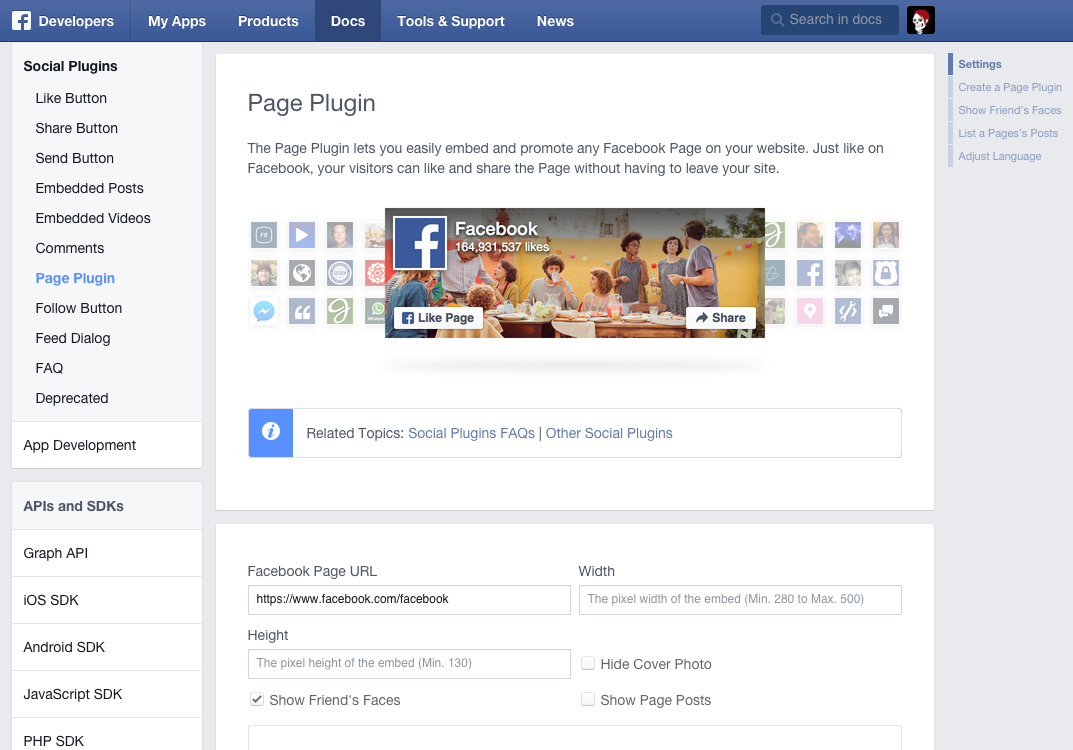This screenshot has height=750, width=1073.
Task: Open Send Button in the sidebar
Action: [75, 159]
